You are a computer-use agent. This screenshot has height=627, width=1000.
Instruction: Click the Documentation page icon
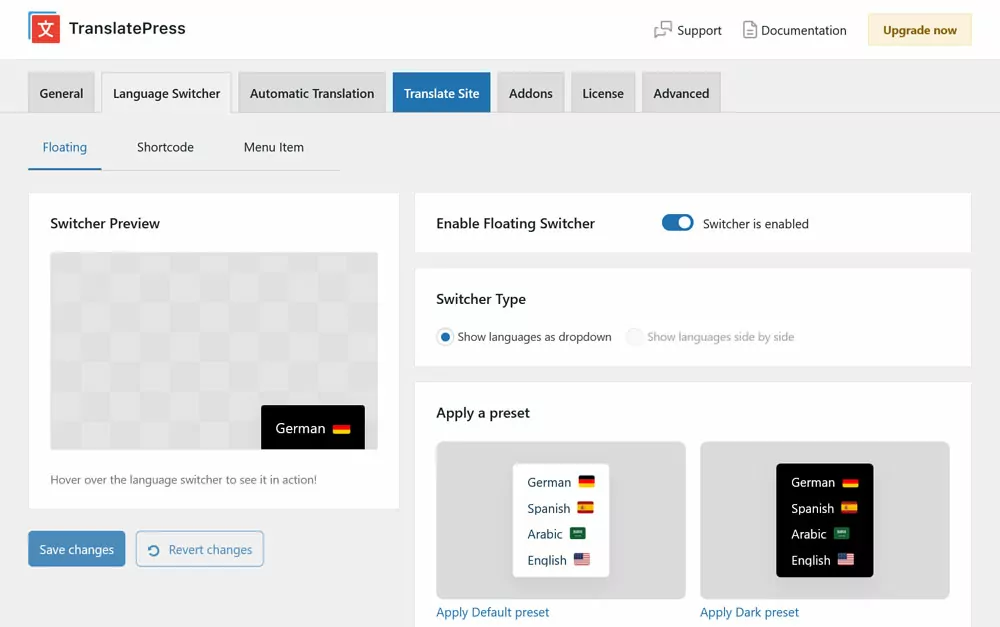coord(749,30)
